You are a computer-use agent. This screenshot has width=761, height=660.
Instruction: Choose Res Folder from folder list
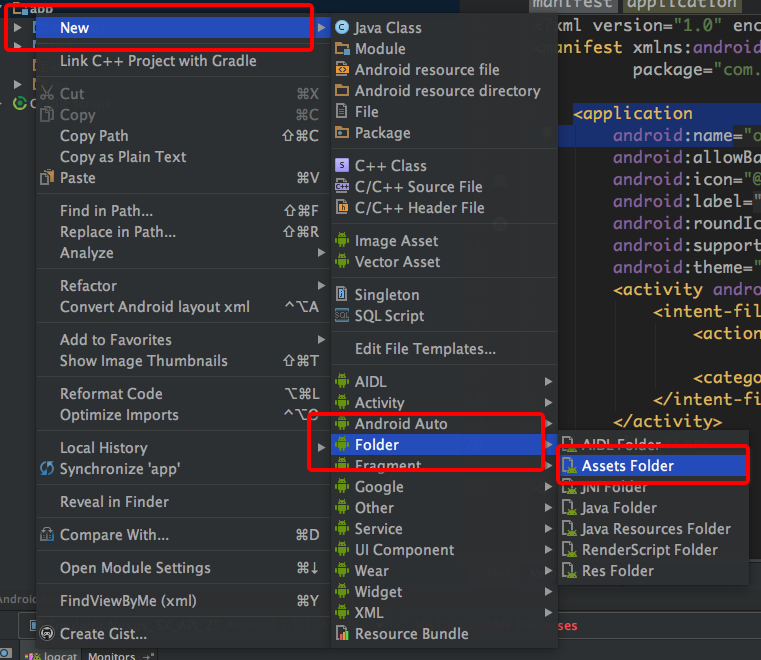pos(617,571)
